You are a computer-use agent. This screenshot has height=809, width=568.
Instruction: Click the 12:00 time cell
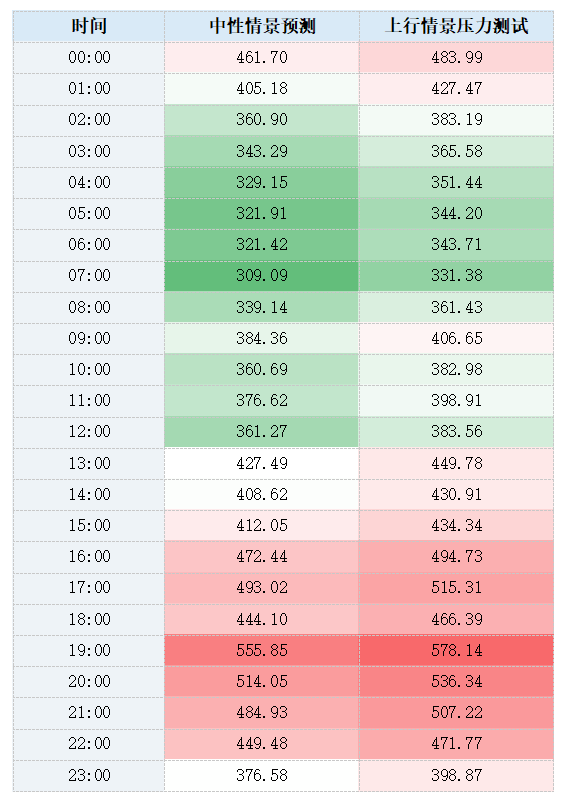tap(89, 431)
